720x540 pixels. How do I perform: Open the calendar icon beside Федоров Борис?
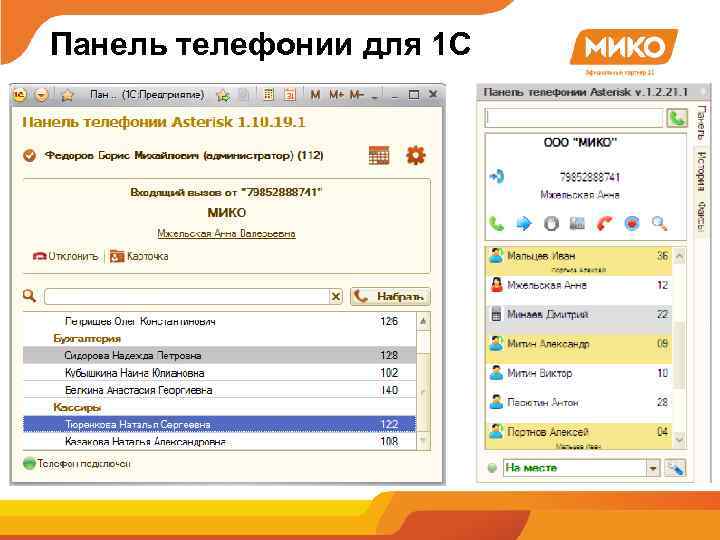click(x=379, y=155)
